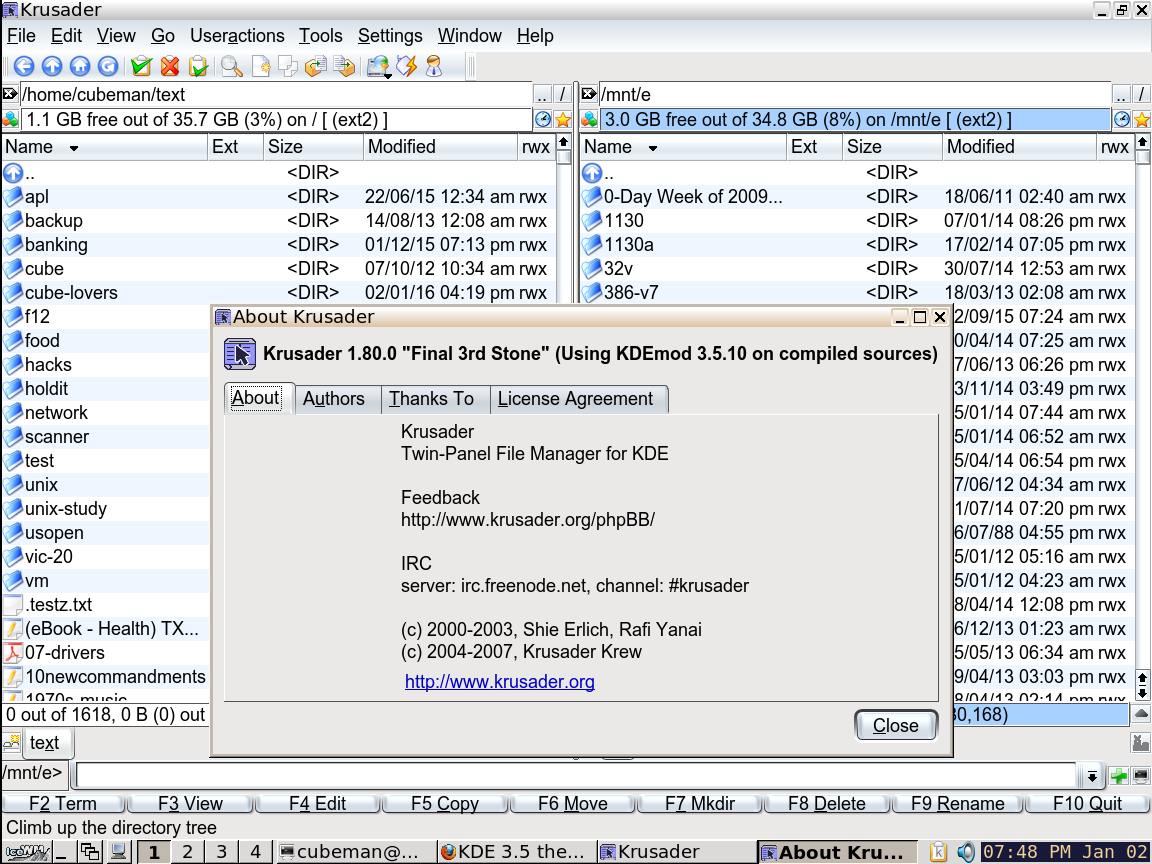Go up one directory with the toolbar Up arrow
The width and height of the screenshot is (1152, 864).
(51, 66)
